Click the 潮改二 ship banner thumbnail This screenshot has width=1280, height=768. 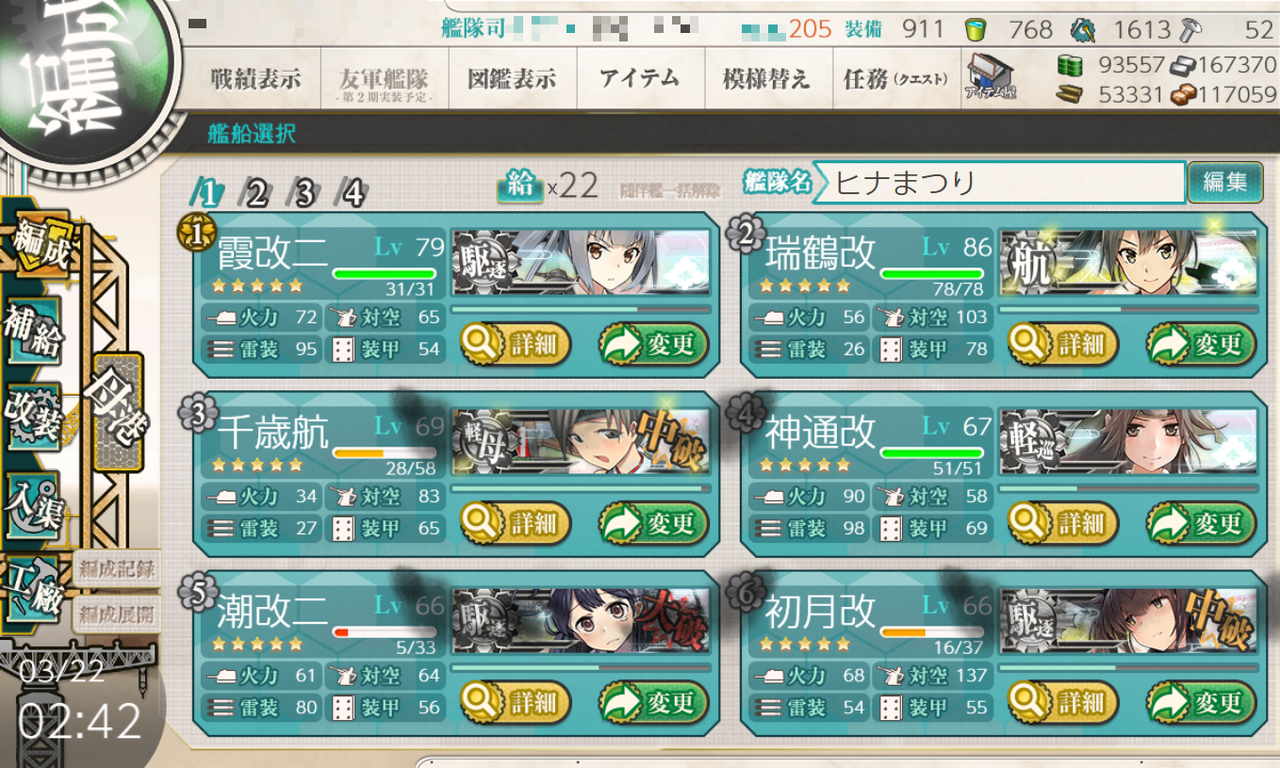(x=581, y=620)
